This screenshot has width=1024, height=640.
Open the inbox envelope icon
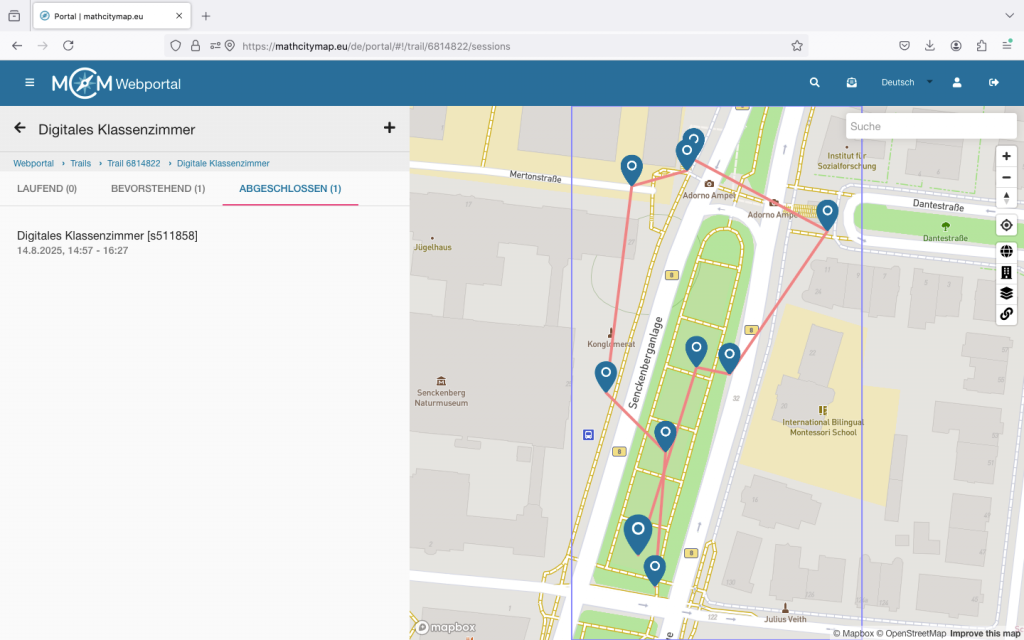[x=851, y=83]
